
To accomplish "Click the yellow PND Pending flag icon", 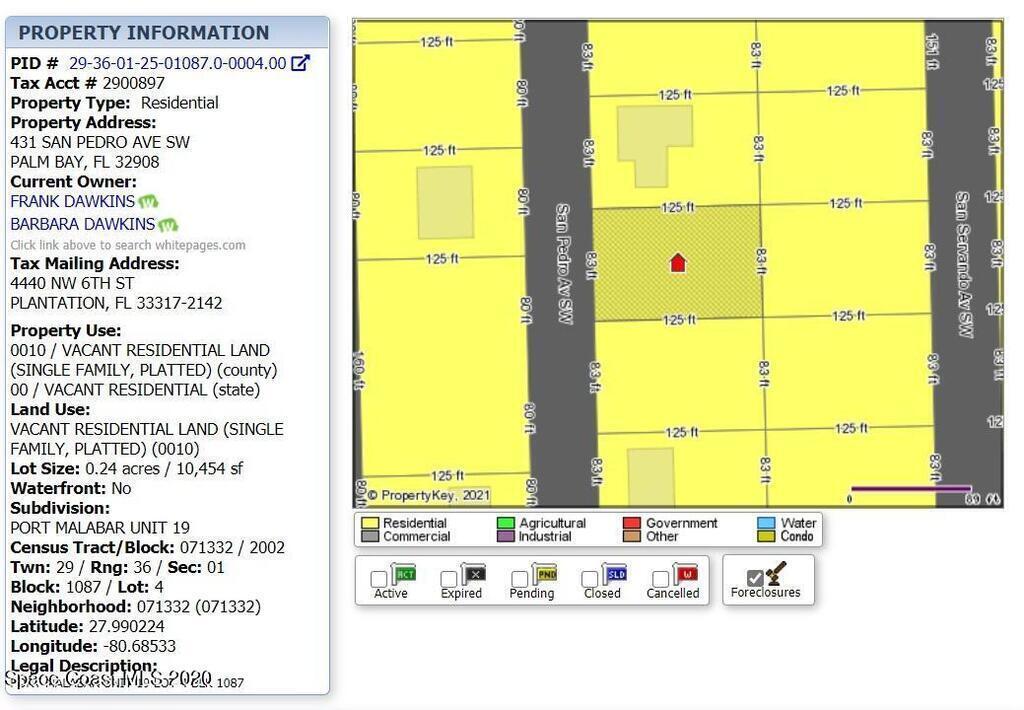I will pos(545,574).
